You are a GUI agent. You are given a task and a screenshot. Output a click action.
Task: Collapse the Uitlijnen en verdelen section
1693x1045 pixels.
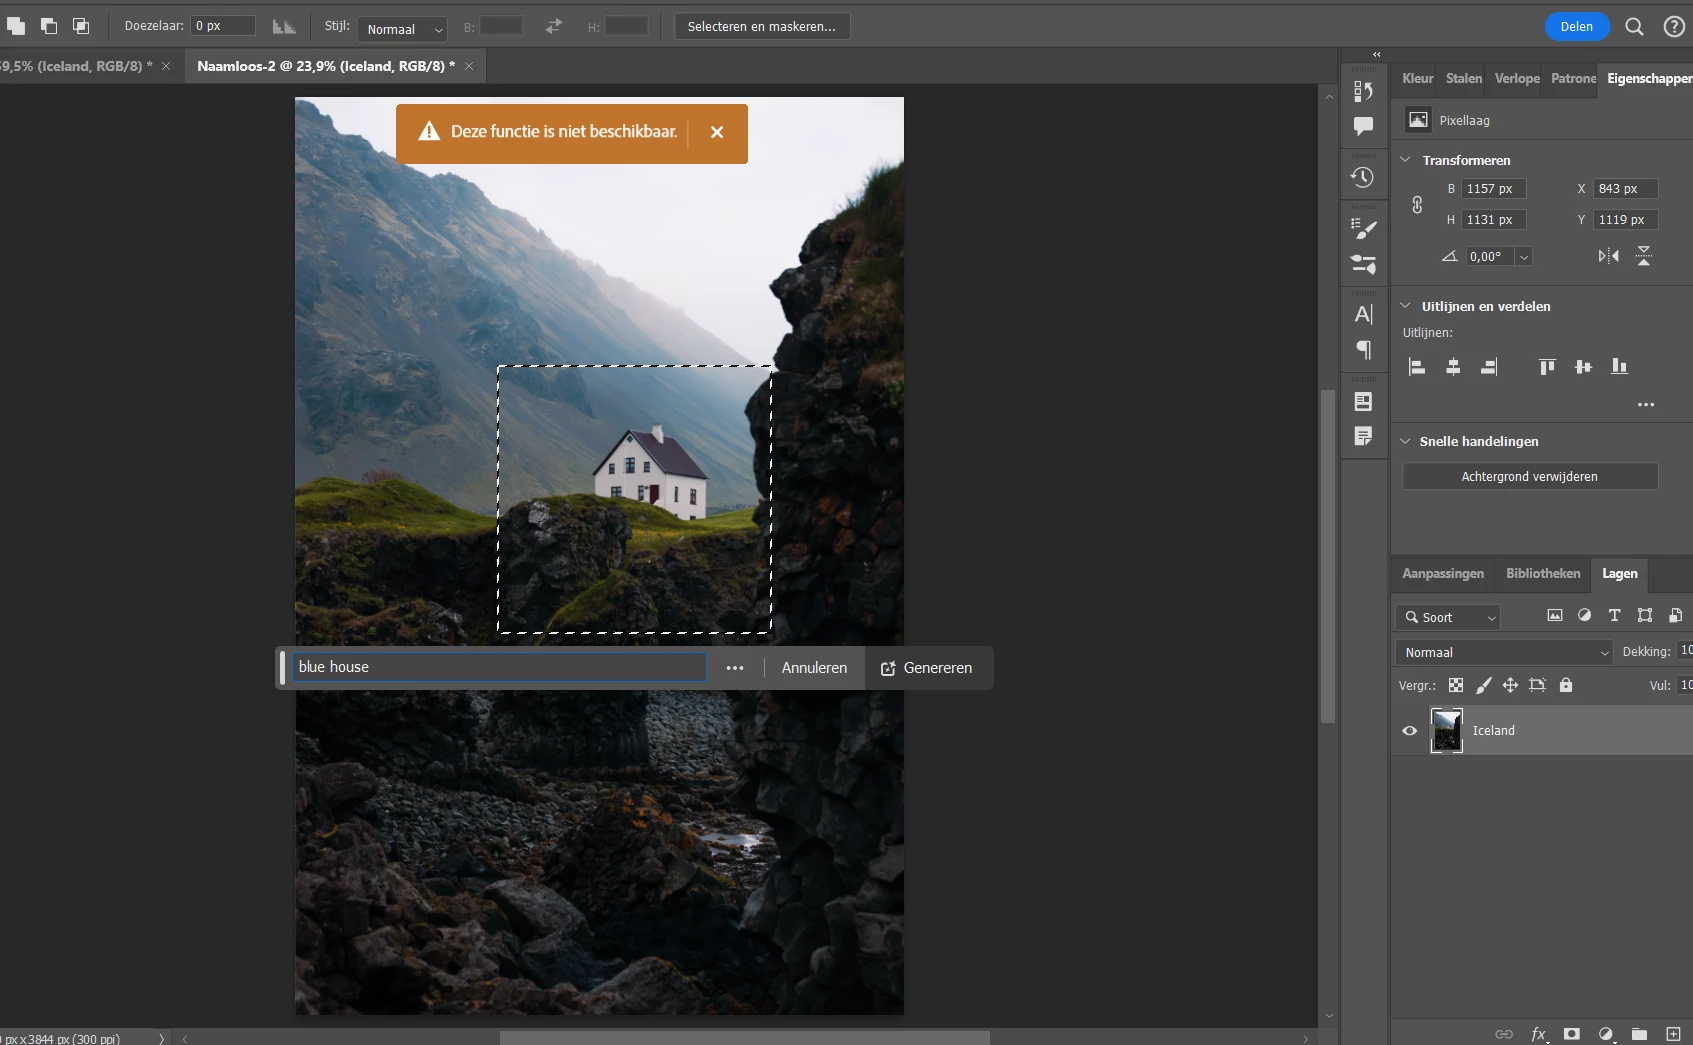[1405, 305]
